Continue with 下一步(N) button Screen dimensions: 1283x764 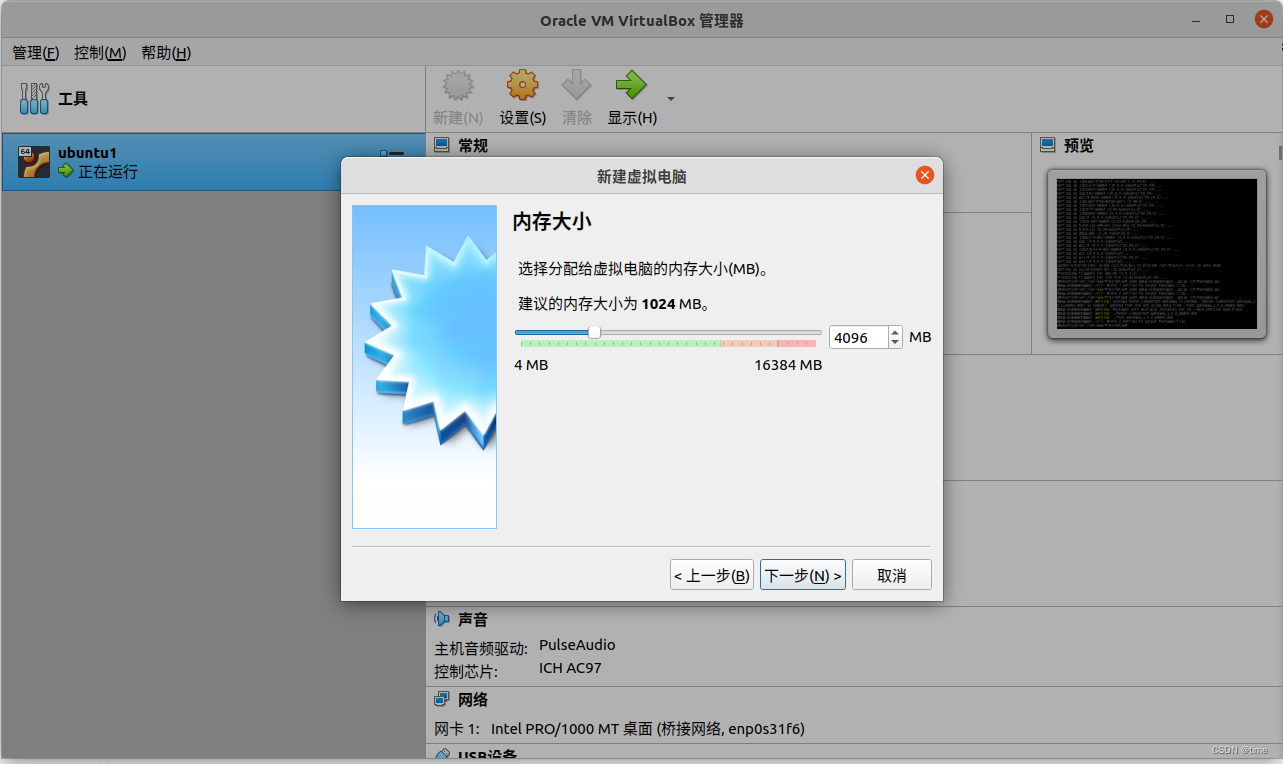(x=803, y=575)
